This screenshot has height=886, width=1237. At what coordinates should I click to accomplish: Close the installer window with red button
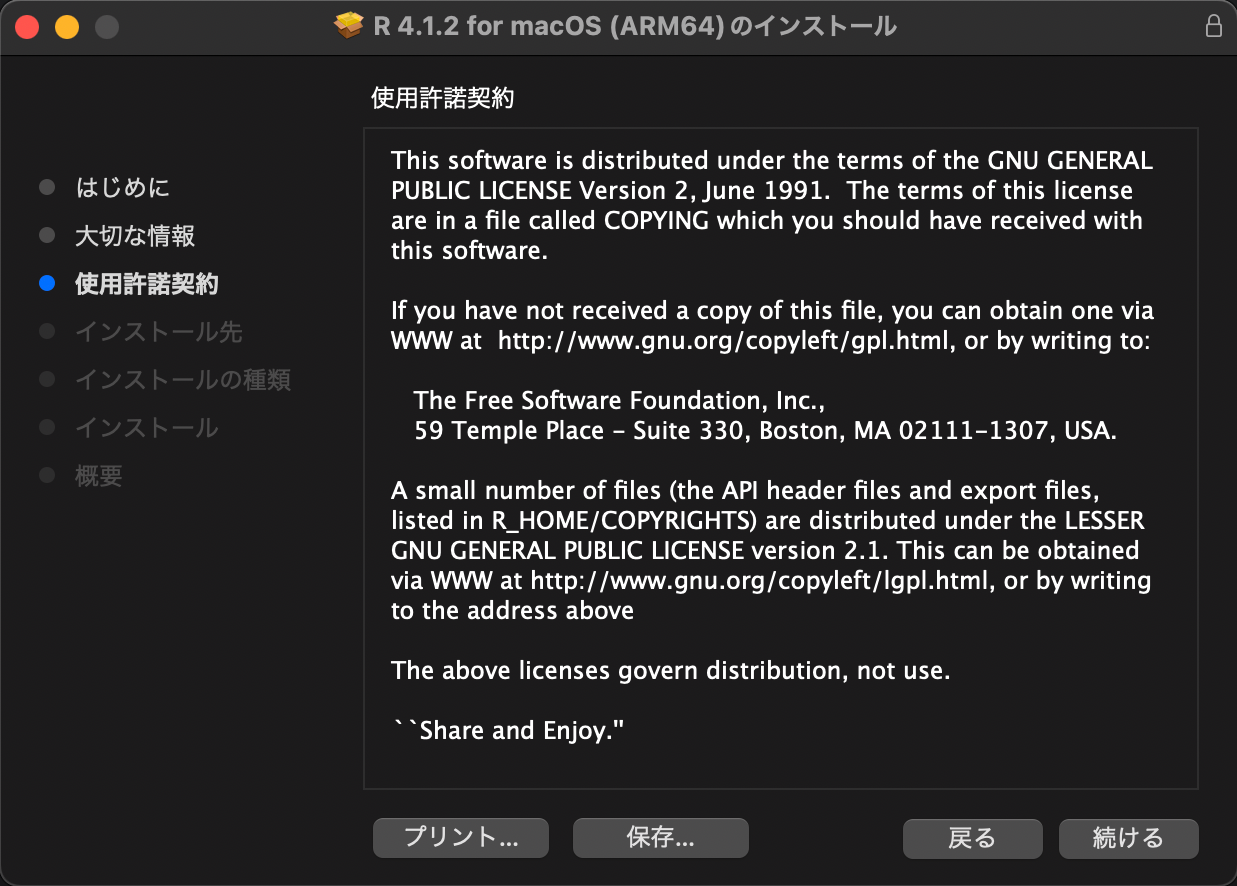pos(27,27)
